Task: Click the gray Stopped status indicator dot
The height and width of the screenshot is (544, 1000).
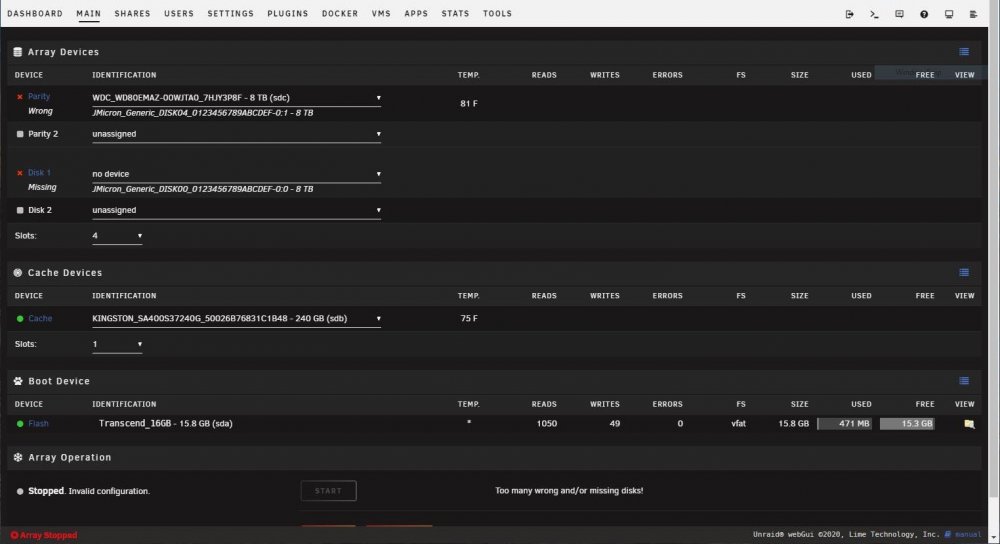Action: (x=20, y=491)
